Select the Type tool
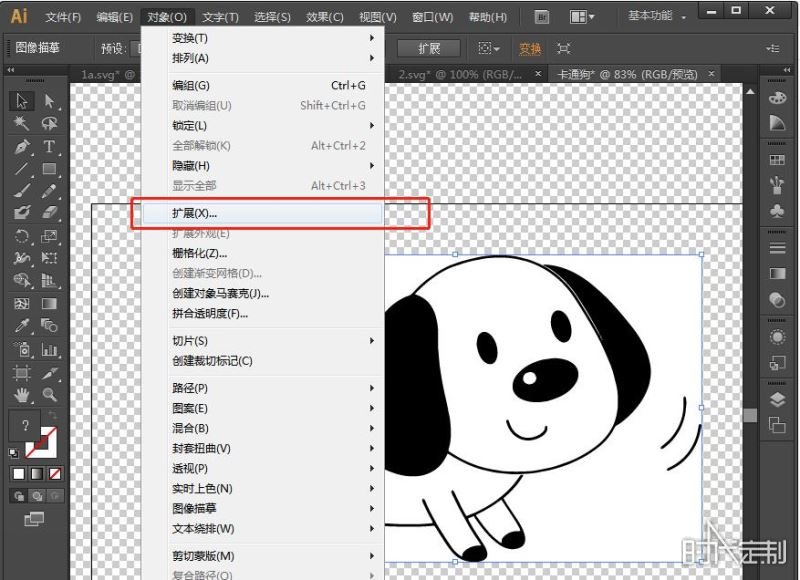This screenshot has height=580, width=800. point(49,147)
